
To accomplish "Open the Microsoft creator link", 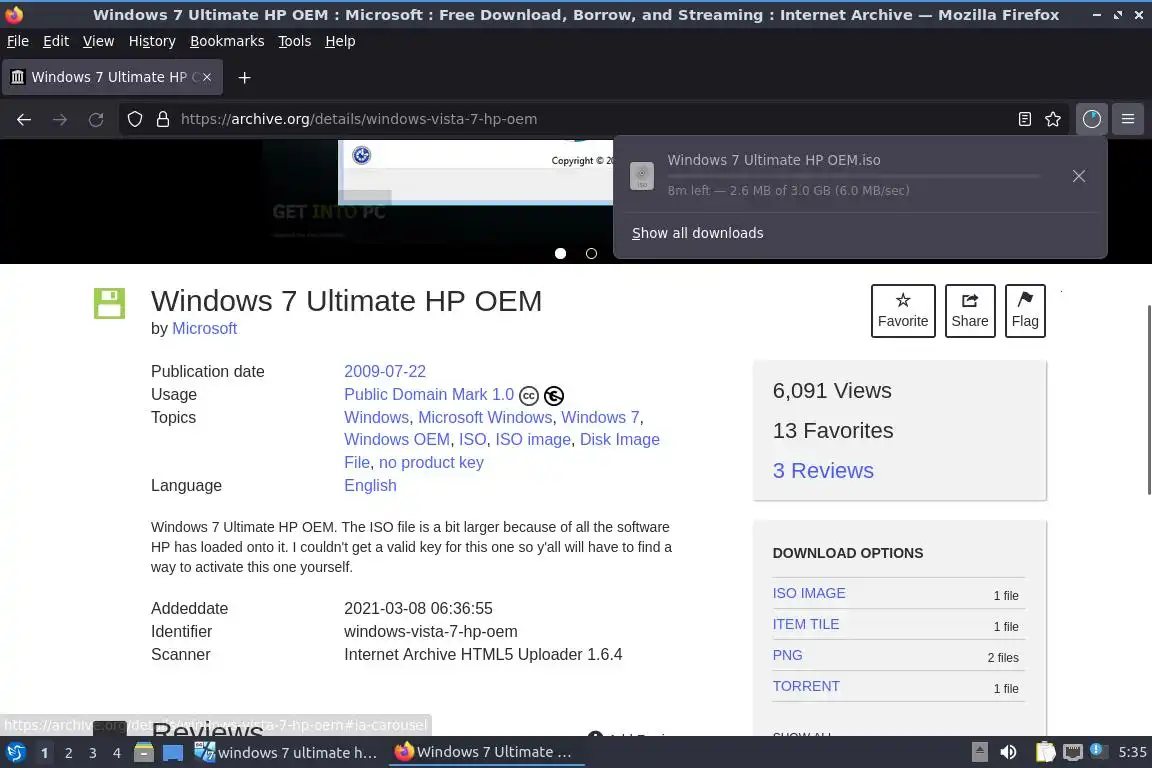I will click(x=204, y=329).
